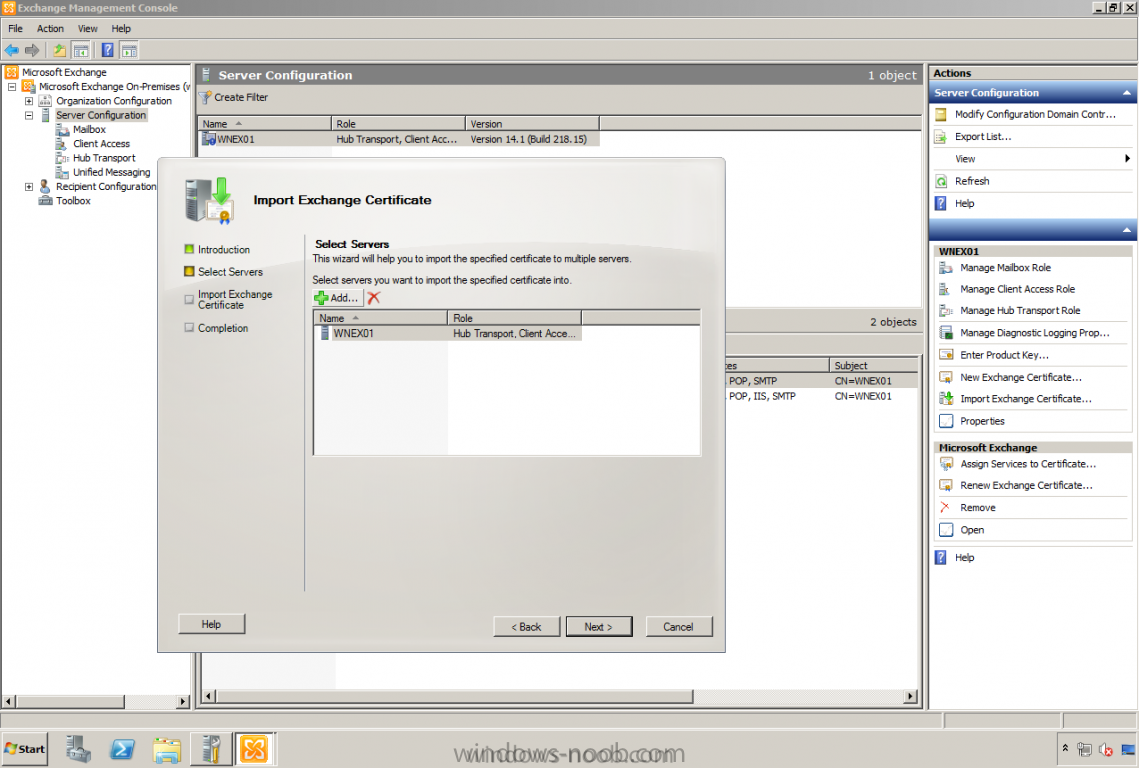1139x768 pixels.
Task: Click the results pane horizontal scrollbar
Action: (x=559, y=696)
